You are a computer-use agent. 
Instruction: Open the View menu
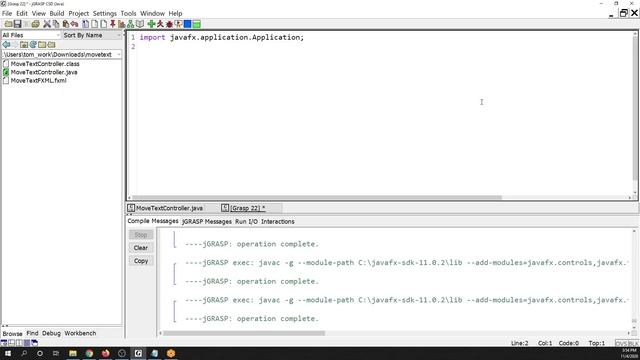(x=39, y=13)
